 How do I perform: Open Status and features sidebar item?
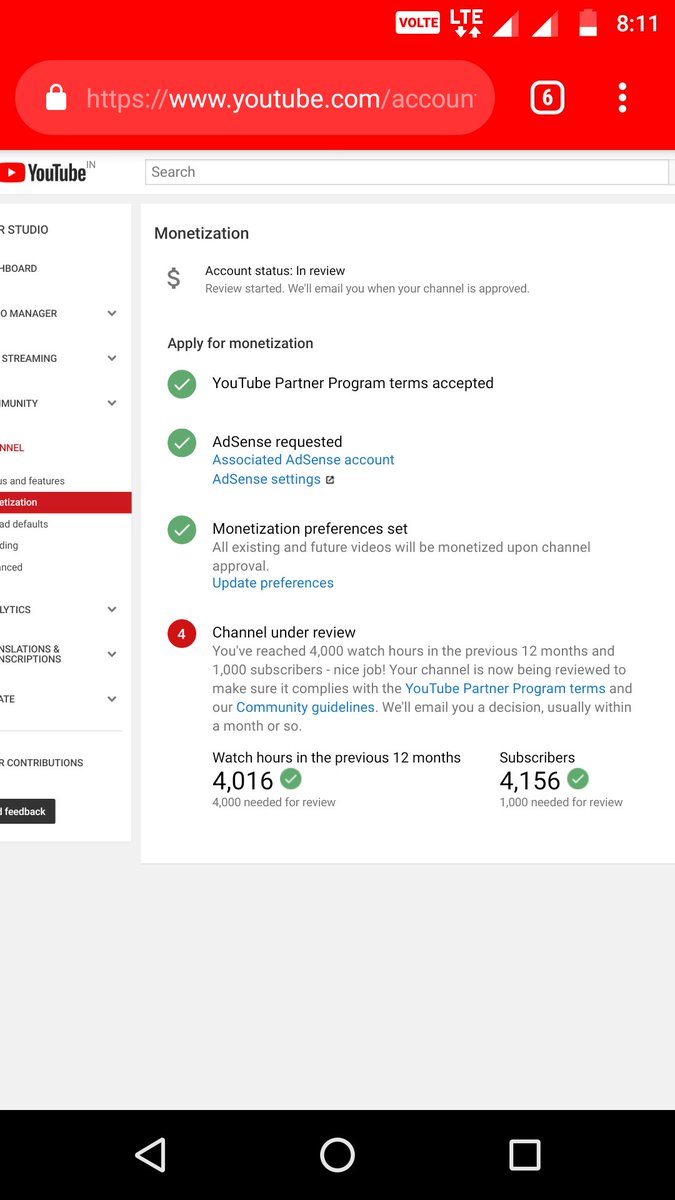point(33,481)
